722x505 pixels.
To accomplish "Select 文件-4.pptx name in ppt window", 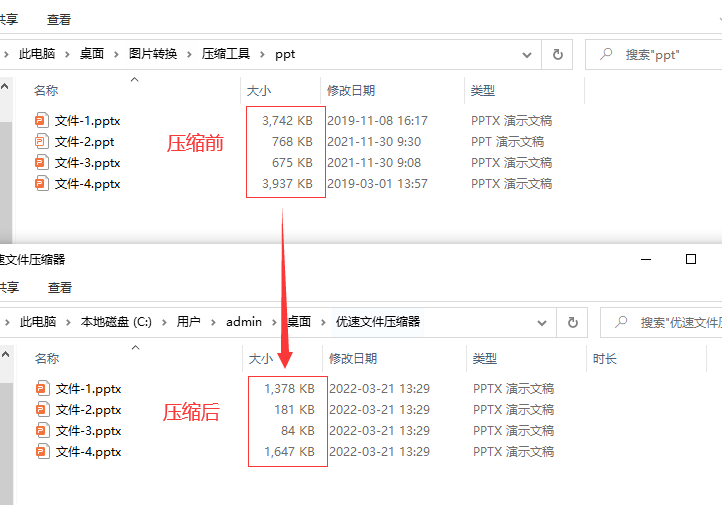I will tap(87, 184).
